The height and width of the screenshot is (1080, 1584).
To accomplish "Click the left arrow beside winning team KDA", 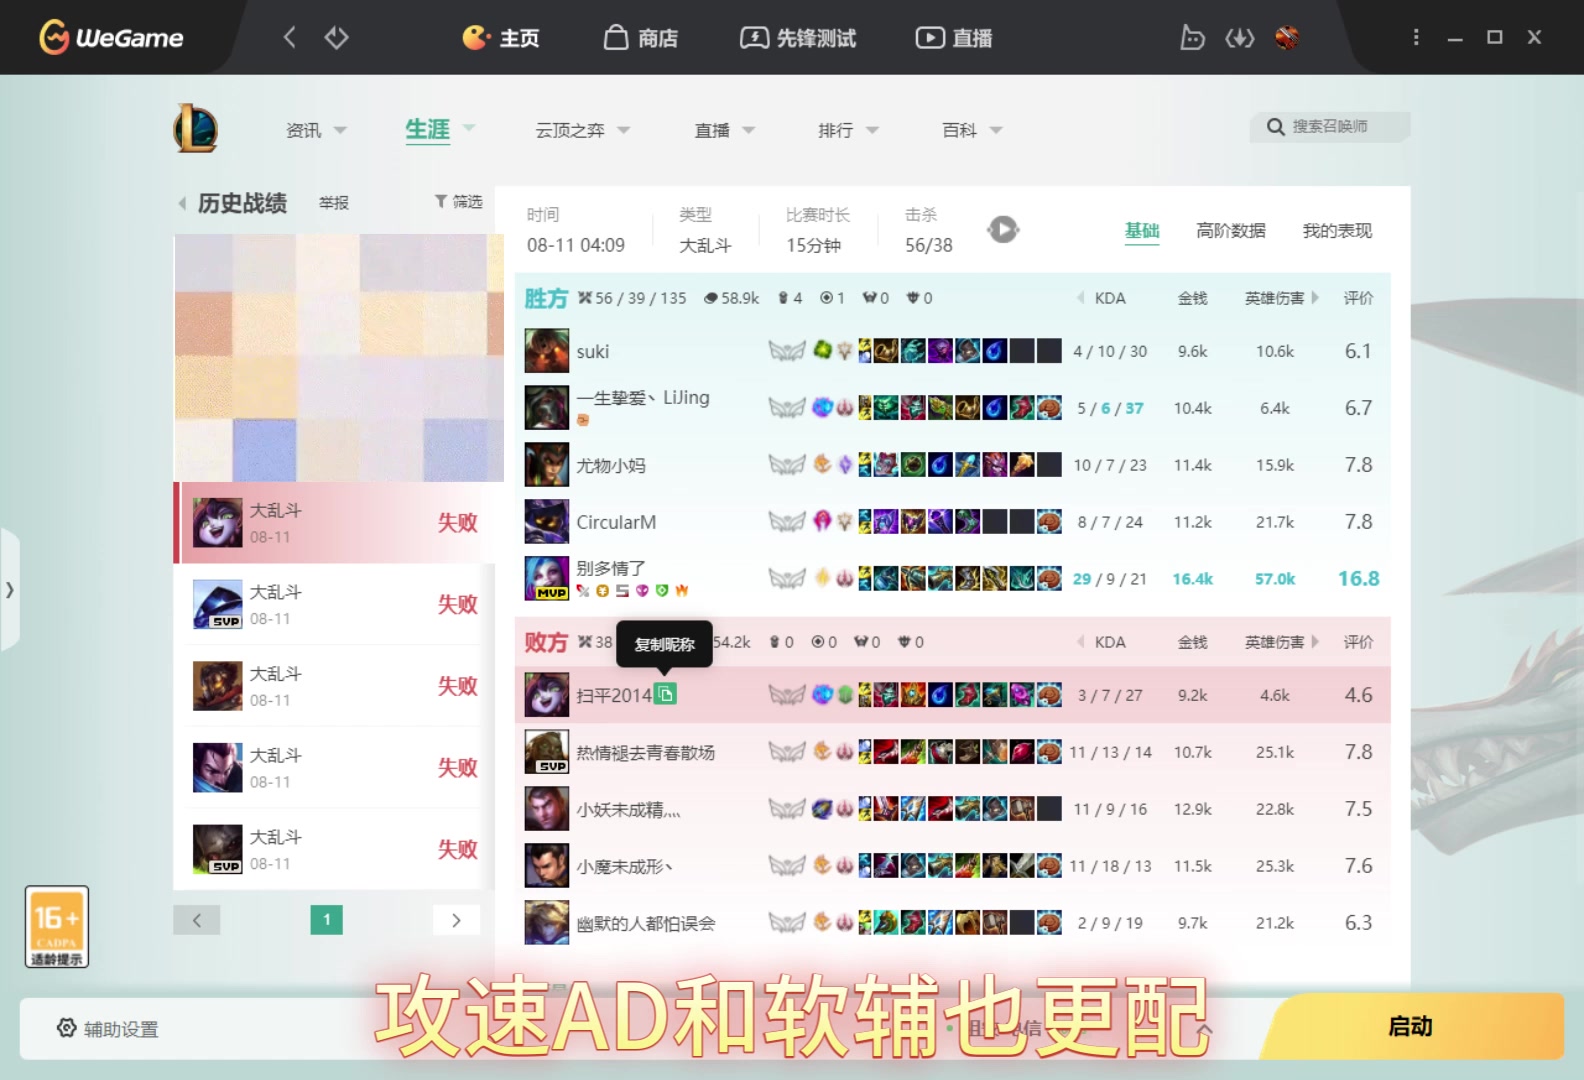I will [1080, 298].
